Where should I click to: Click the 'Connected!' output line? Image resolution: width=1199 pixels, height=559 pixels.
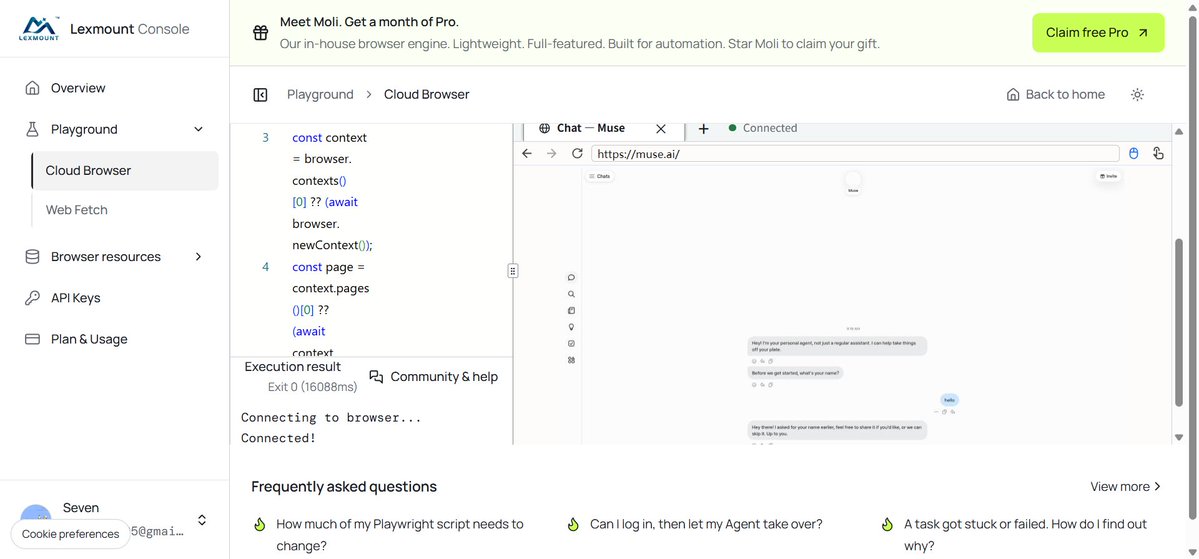pos(278,438)
